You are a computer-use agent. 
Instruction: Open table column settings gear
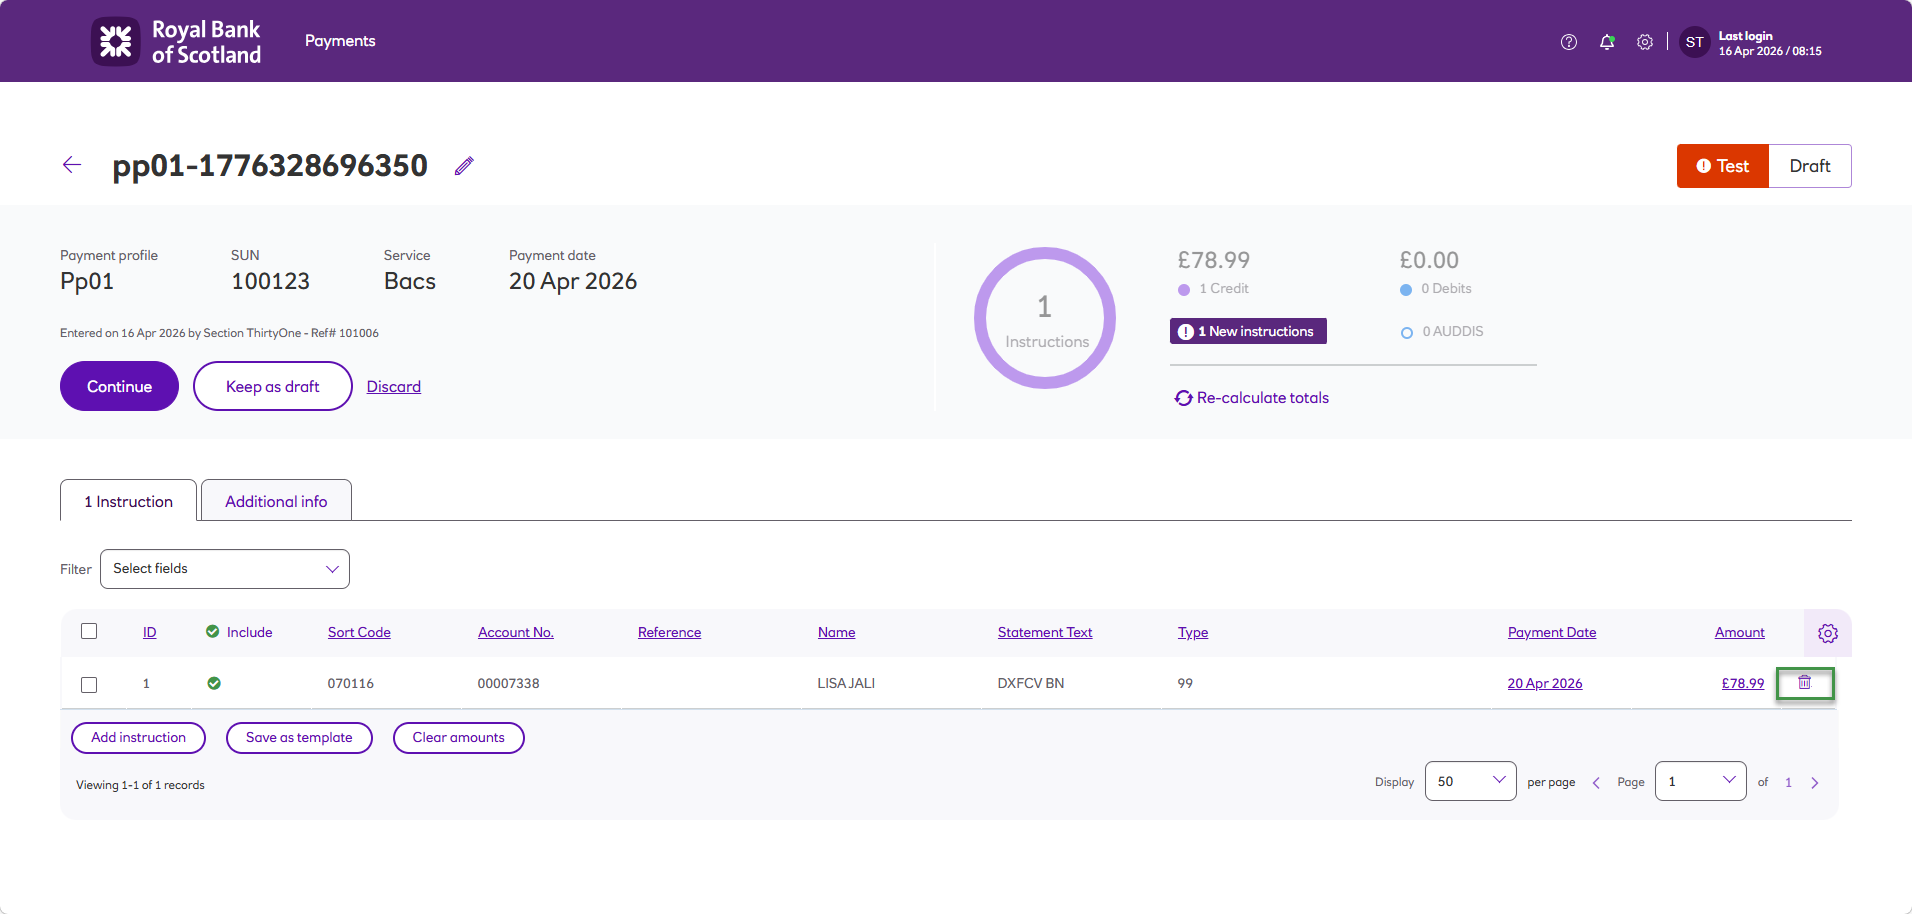(x=1828, y=633)
